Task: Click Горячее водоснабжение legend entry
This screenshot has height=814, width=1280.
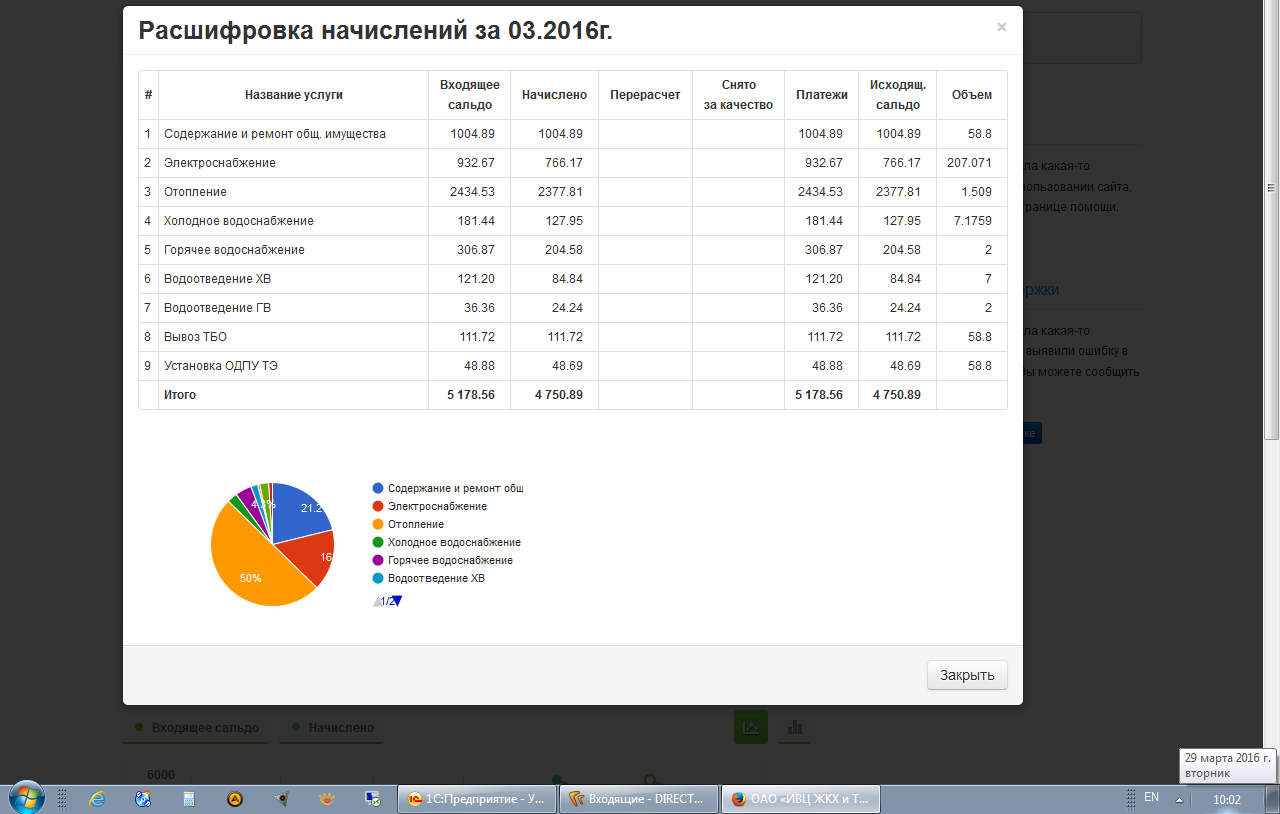Action: 450,560
